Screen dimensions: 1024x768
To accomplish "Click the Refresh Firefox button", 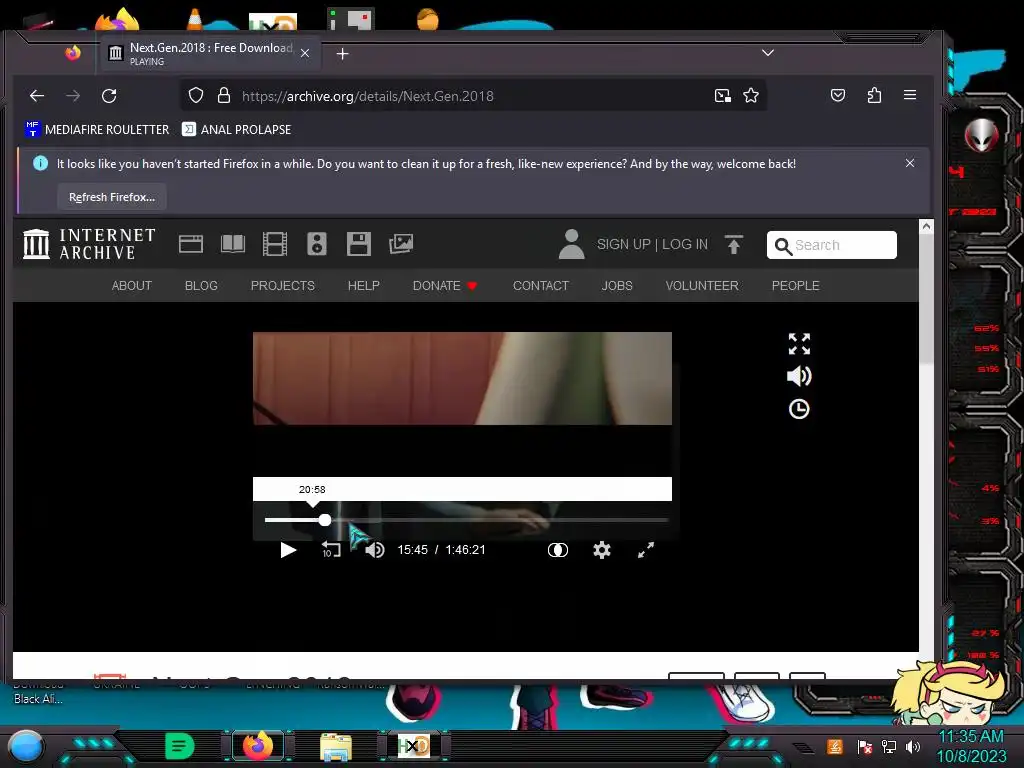I will 112,197.
